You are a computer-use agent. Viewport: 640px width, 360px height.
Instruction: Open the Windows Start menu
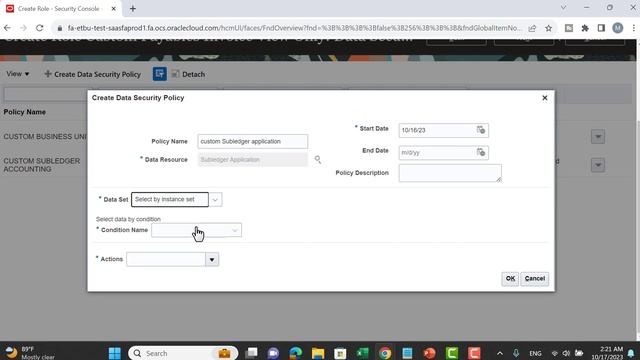115,353
